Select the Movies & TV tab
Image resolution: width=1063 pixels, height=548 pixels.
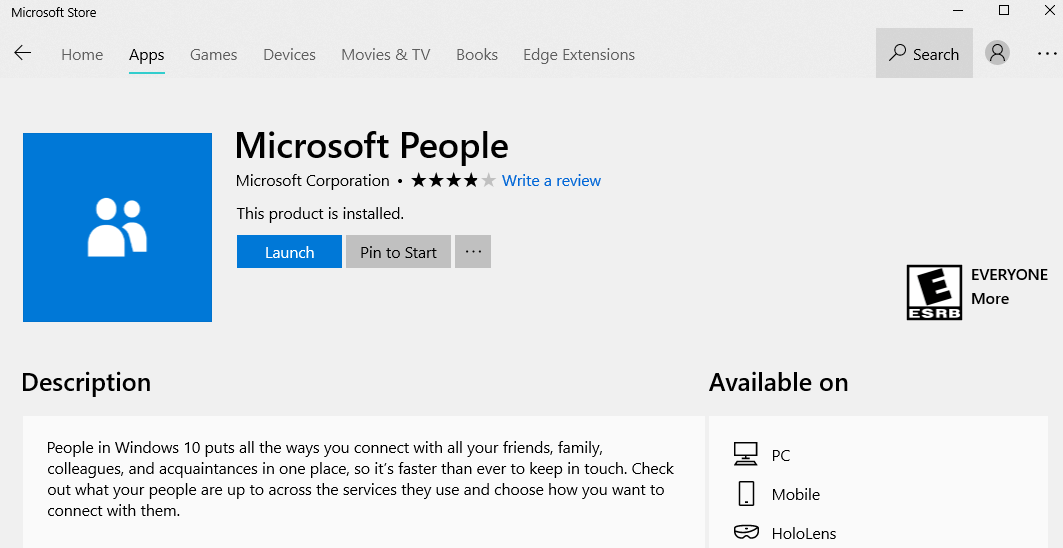[385, 55]
